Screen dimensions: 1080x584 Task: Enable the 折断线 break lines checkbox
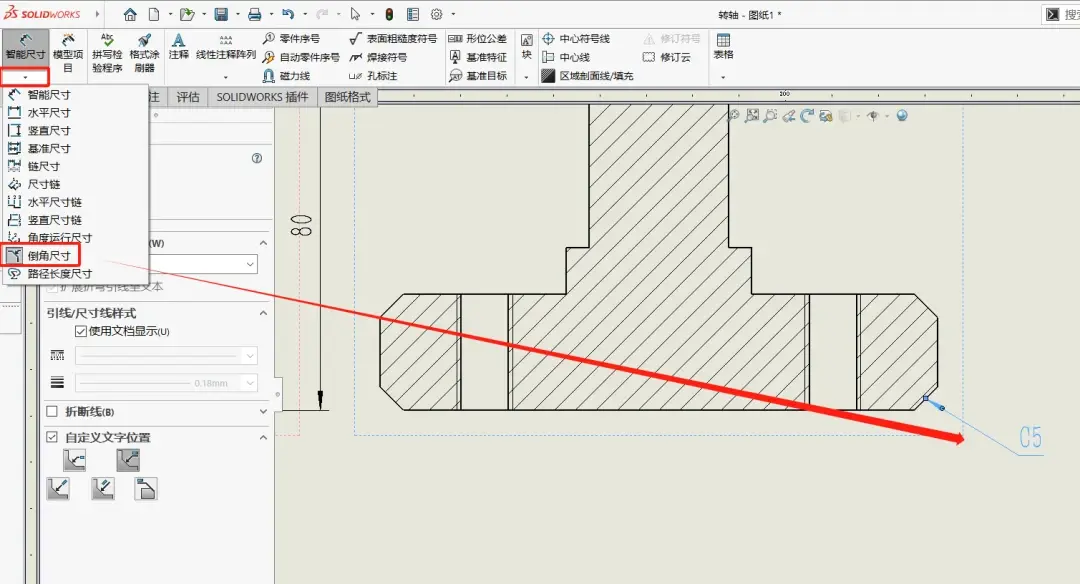coord(52,412)
